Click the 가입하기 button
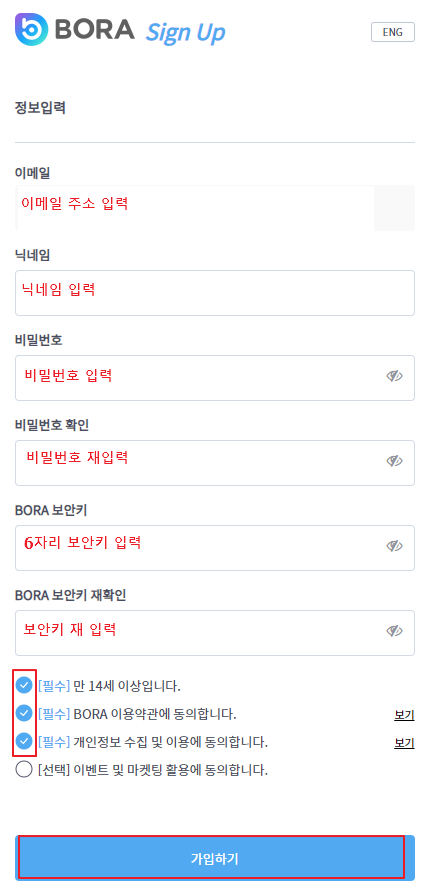Viewport: 426px width, 887px height. tap(214, 858)
